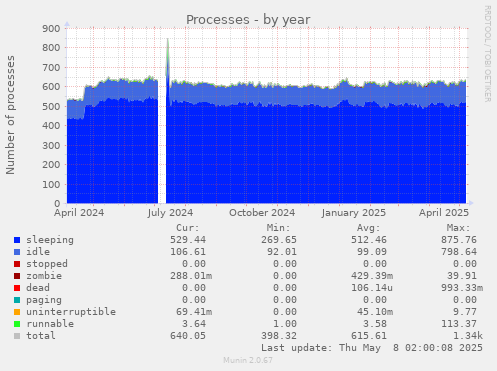Click the 'July 2024' x-axis label

(x=170, y=213)
